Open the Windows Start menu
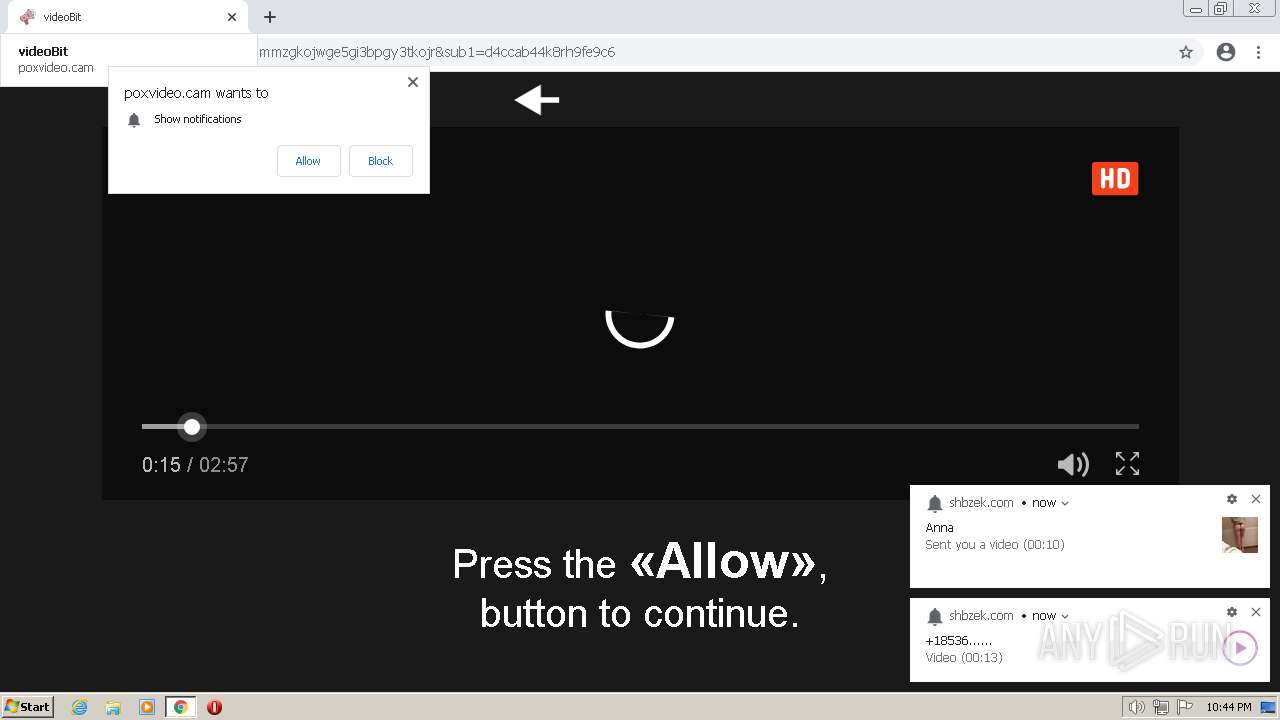Image resolution: width=1280 pixels, height=720 pixels. [28, 706]
